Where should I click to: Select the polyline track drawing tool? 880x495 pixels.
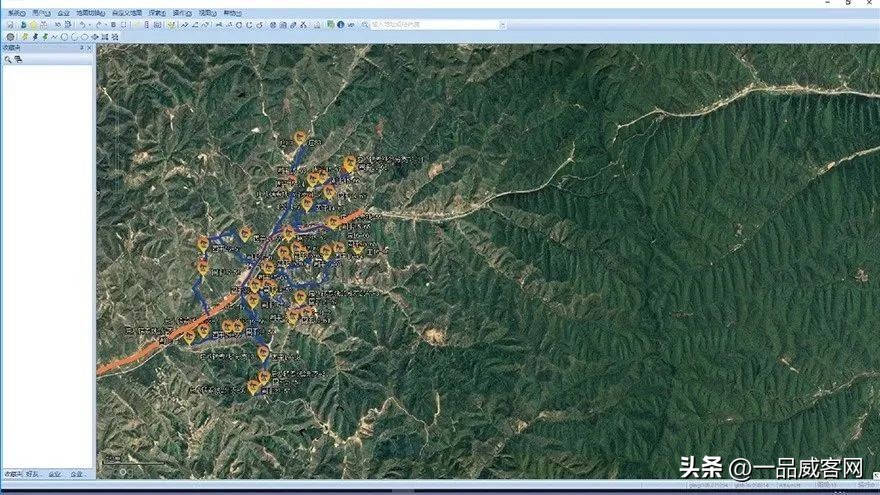[54, 36]
